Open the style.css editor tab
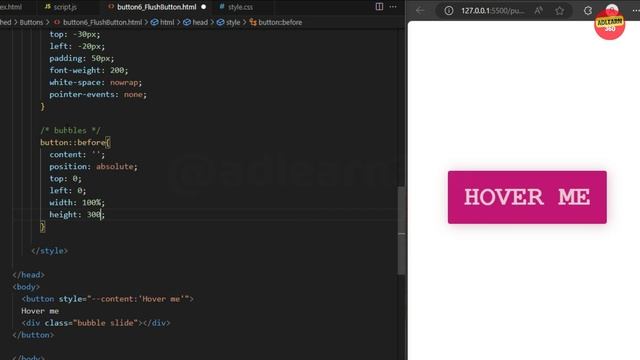This screenshot has height=360, width=640. (x=236, y=7)
